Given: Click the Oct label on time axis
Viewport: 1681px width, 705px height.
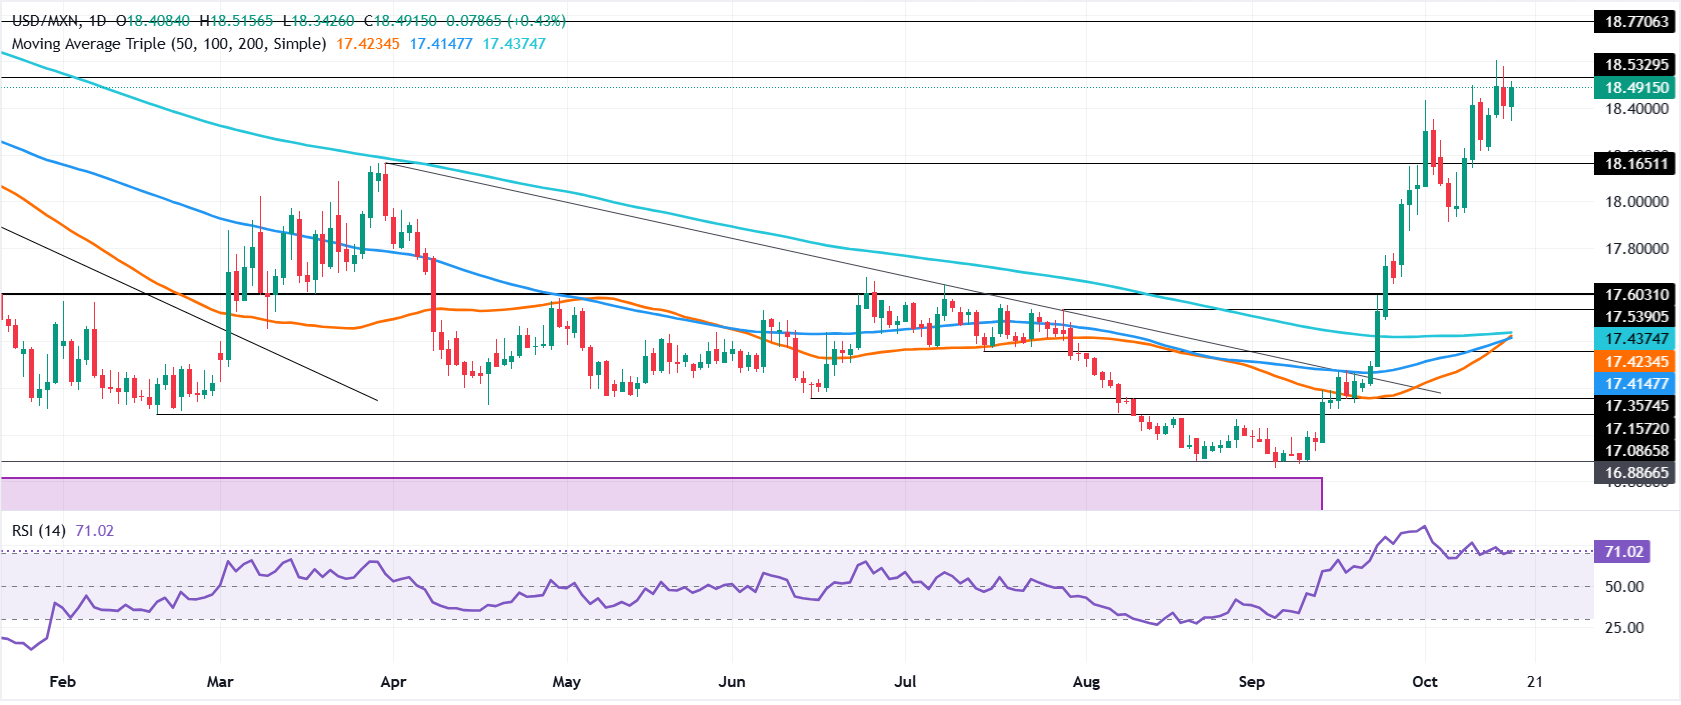Looking at the screenshot, I should 1424,682.
